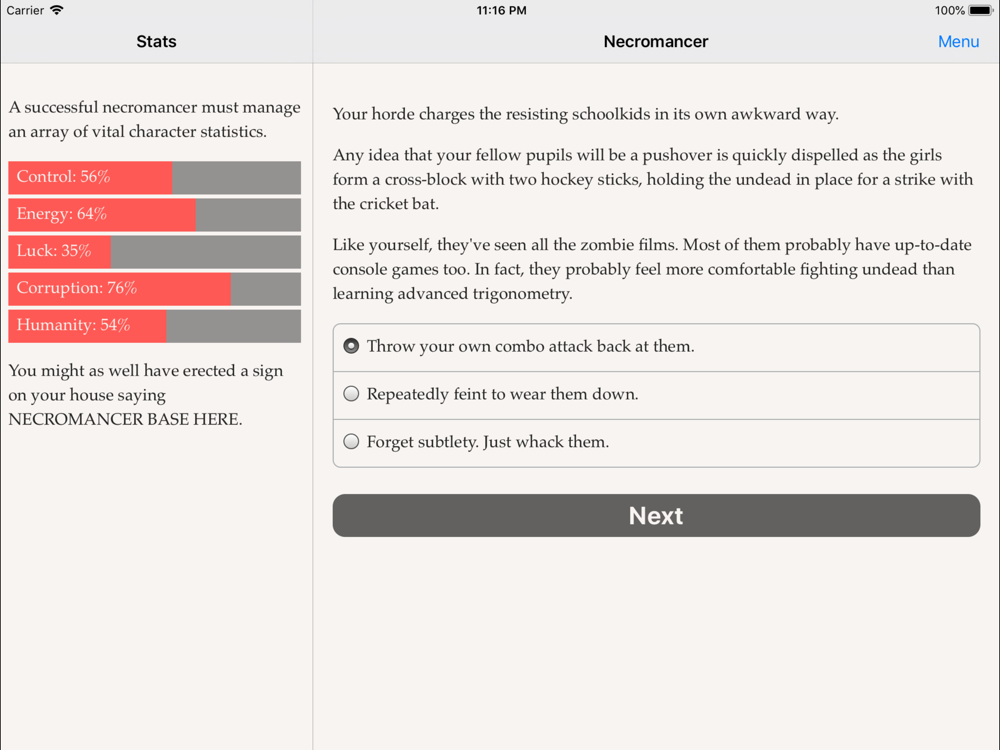Tap the Stats panel header
The height and width of the screenshot is (750, 1000).
[x=156, y=41]
